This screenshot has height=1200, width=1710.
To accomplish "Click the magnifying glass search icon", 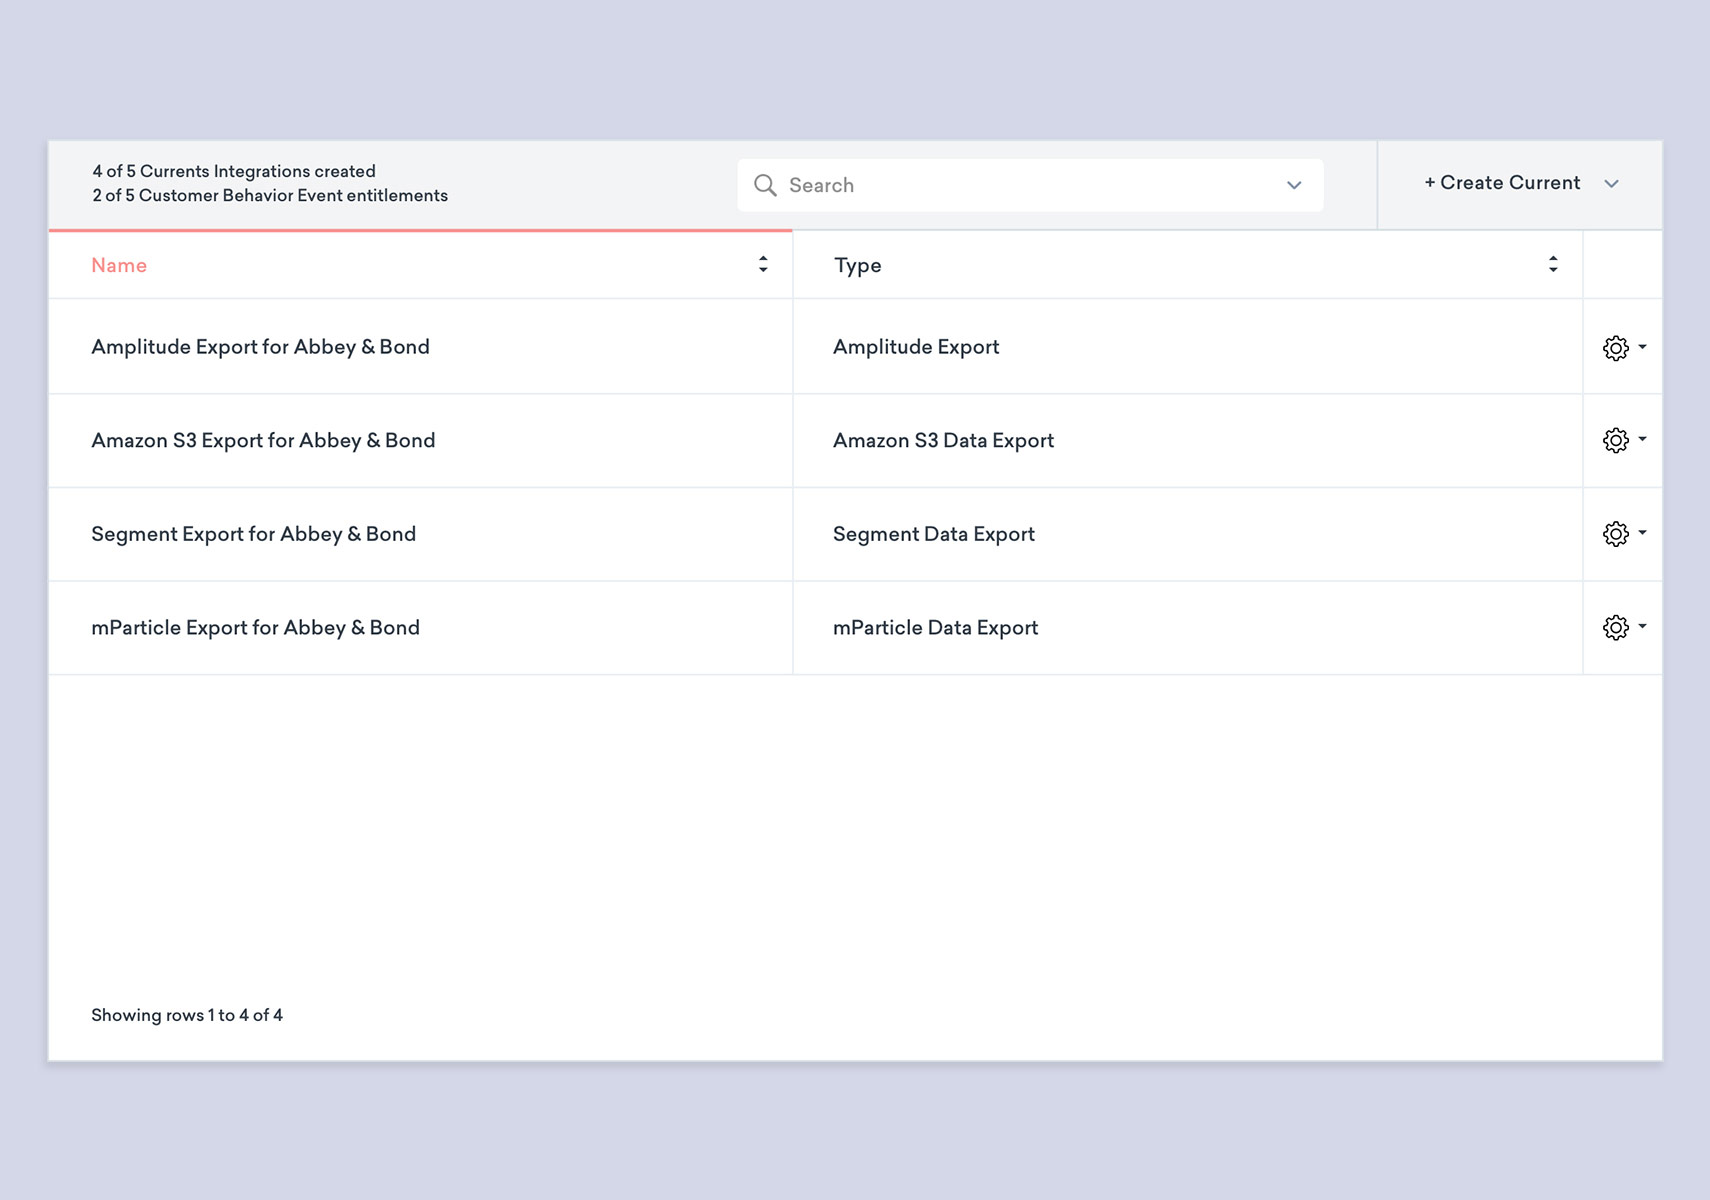I will pos(765,185).
